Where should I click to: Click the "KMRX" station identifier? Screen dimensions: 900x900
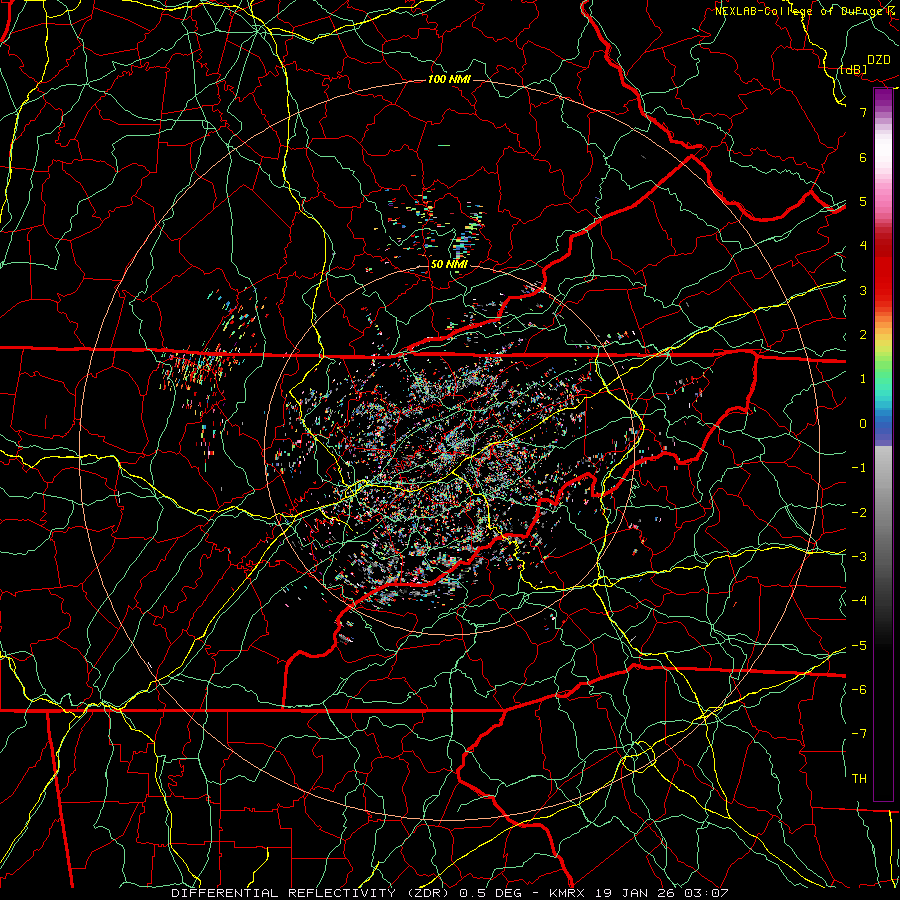coord(566,893)
